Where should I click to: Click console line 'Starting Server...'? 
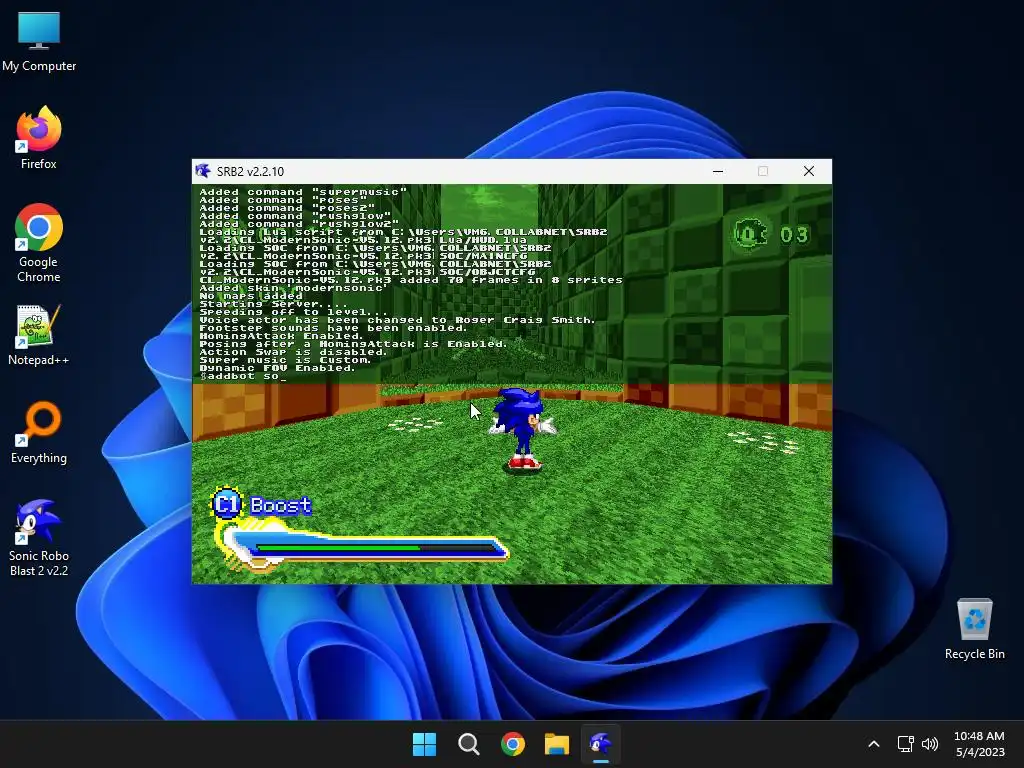coord(274,304)
